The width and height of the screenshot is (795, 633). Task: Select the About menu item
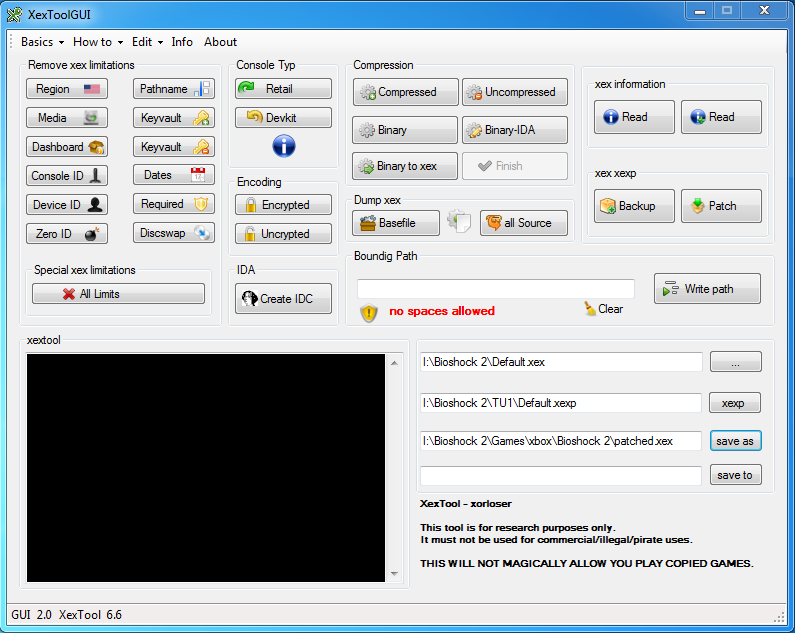click(220, 42)
